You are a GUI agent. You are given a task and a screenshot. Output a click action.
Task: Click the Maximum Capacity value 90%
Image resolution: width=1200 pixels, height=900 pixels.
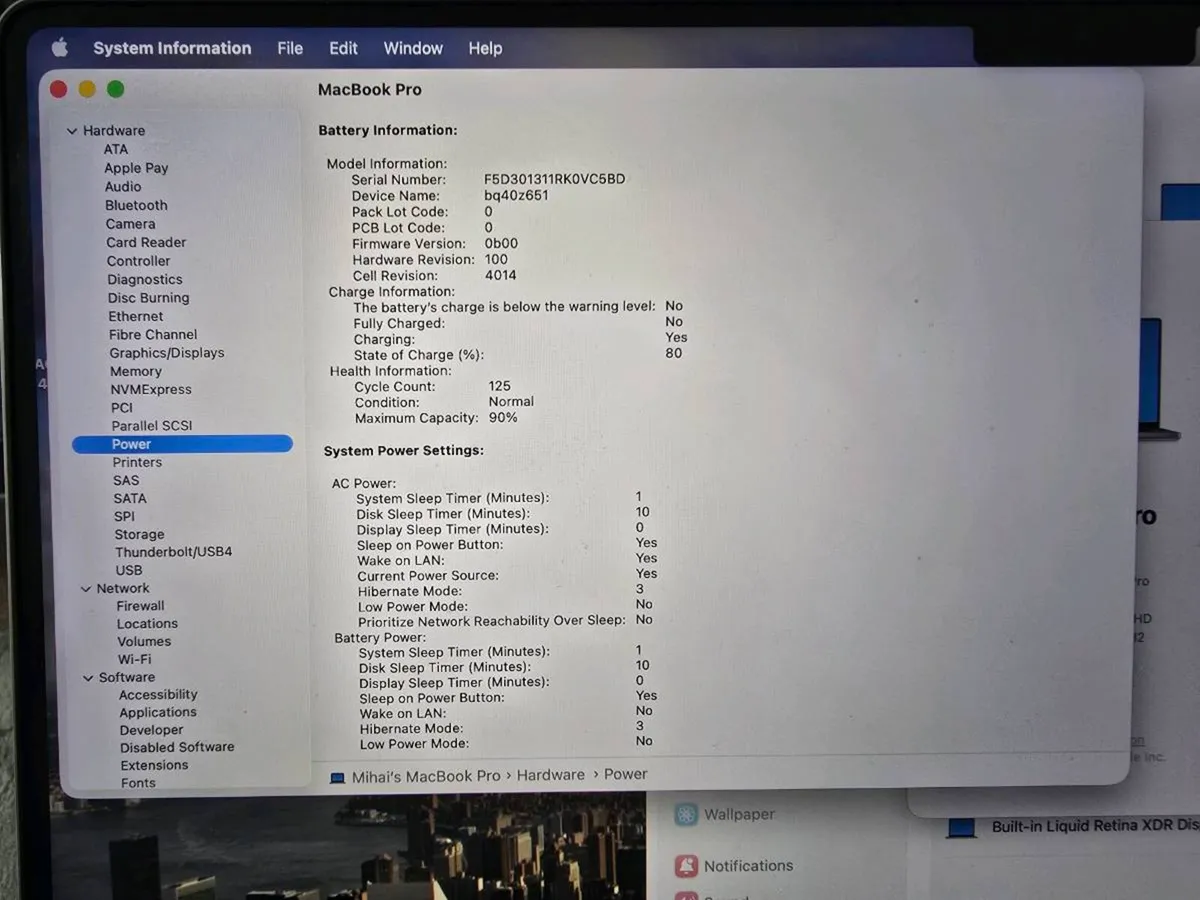pos(503,418)
